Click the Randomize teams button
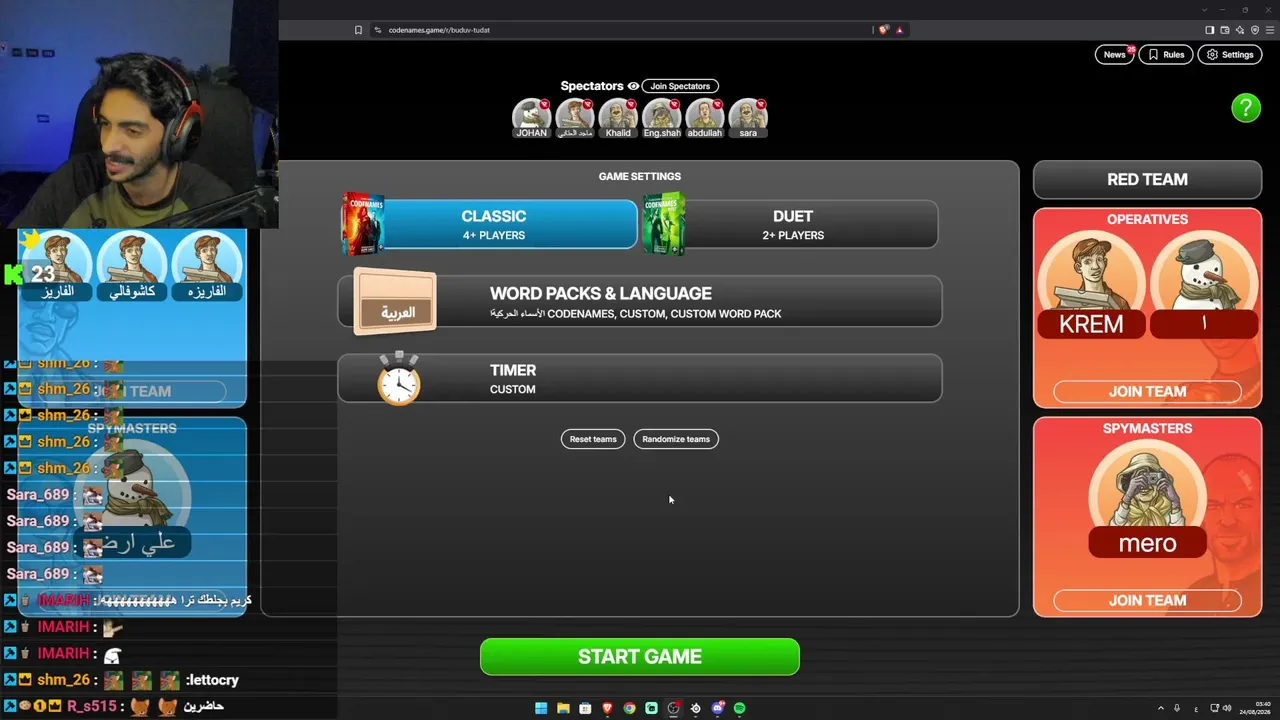Viewport: 1280px width, 720px height. 676,439
